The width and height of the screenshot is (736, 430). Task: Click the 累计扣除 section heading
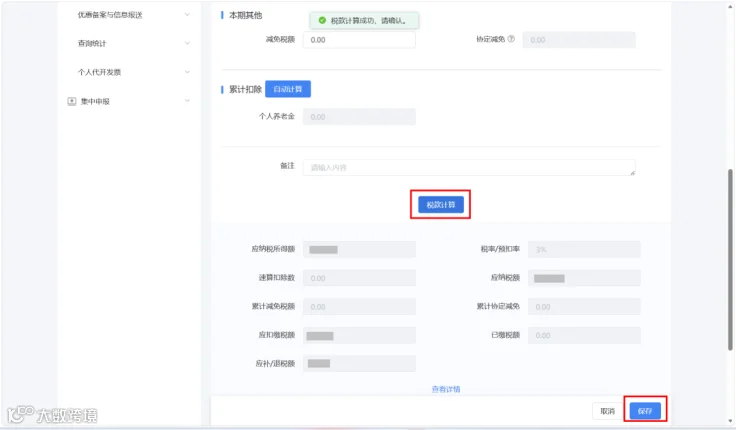pos(245,89)
